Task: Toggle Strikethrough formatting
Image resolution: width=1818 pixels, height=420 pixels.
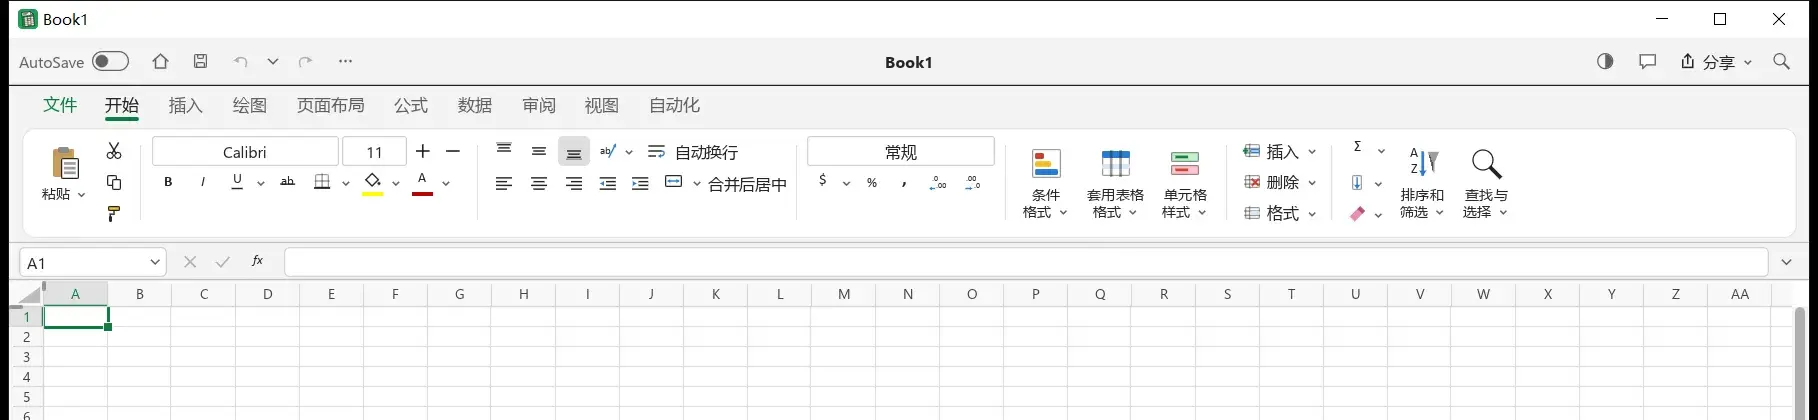Action: 287,182
